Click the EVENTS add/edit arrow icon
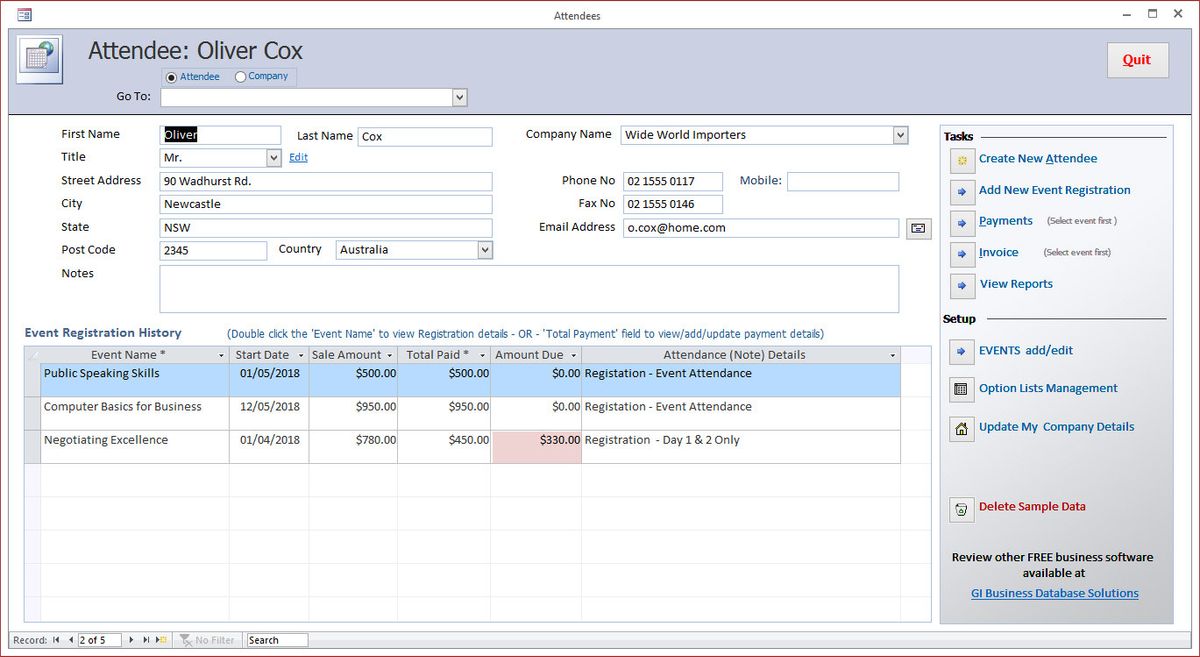 [x=962, y=351]
